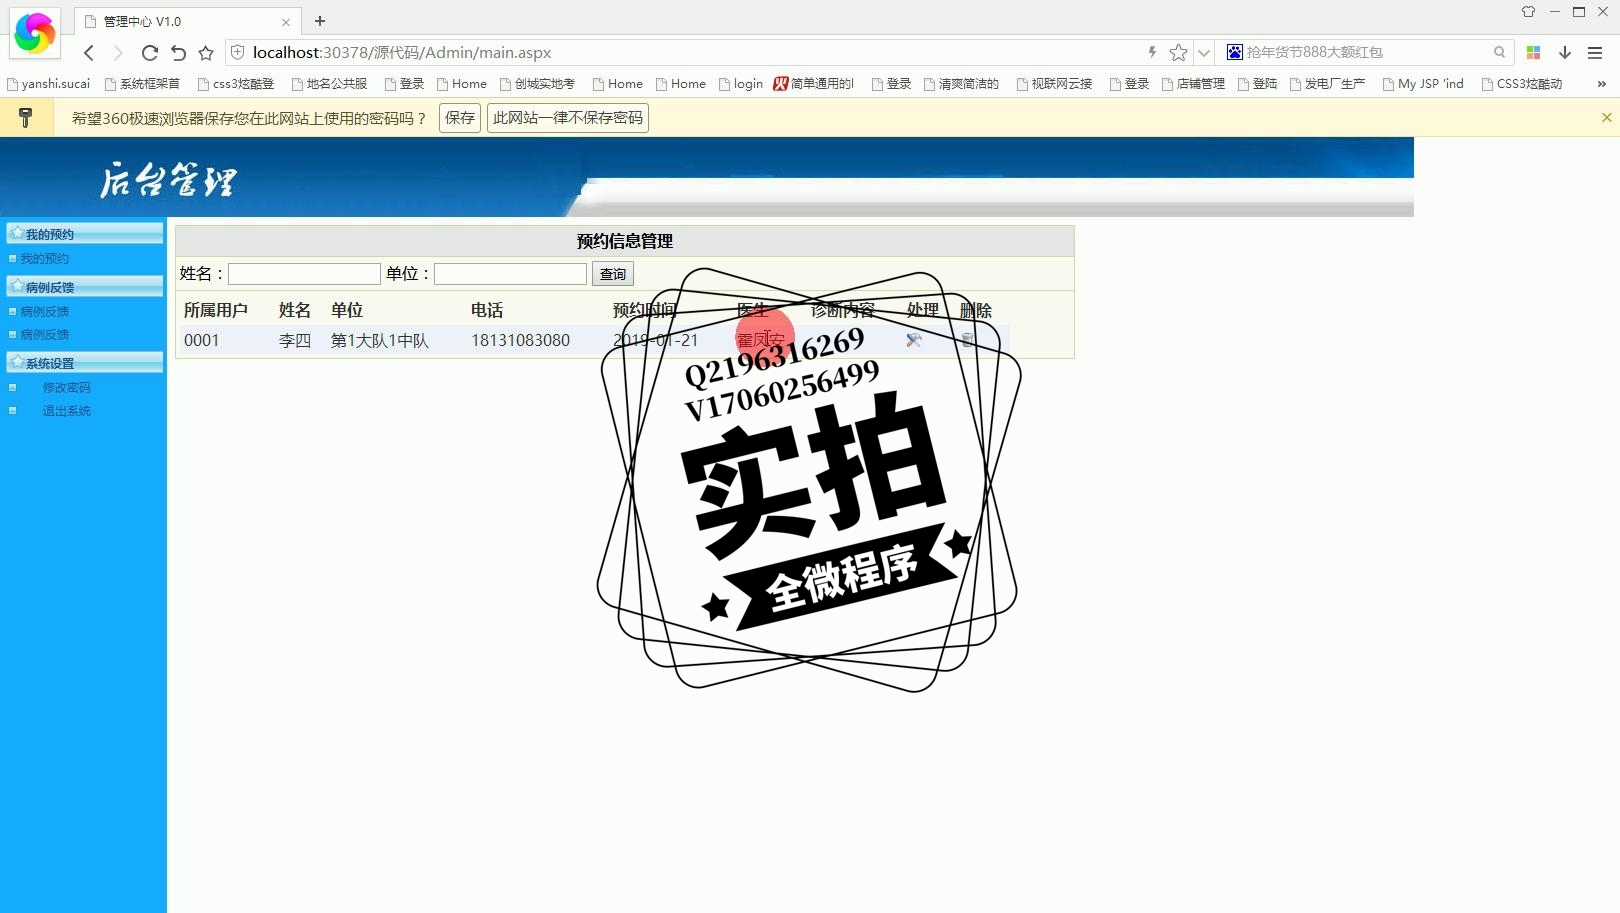Viewport: 1620px width, 913px height.
Task: Open the 清爽简洁的 bookmark
Action: (962, 84)
